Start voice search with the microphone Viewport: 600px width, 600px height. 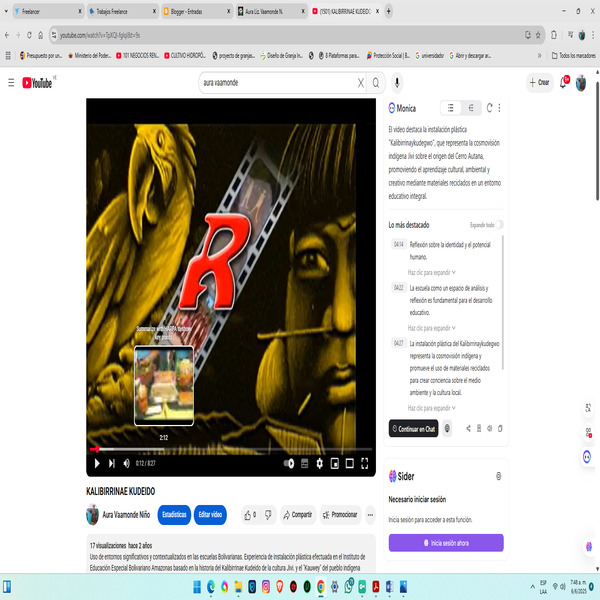point(397,83)
